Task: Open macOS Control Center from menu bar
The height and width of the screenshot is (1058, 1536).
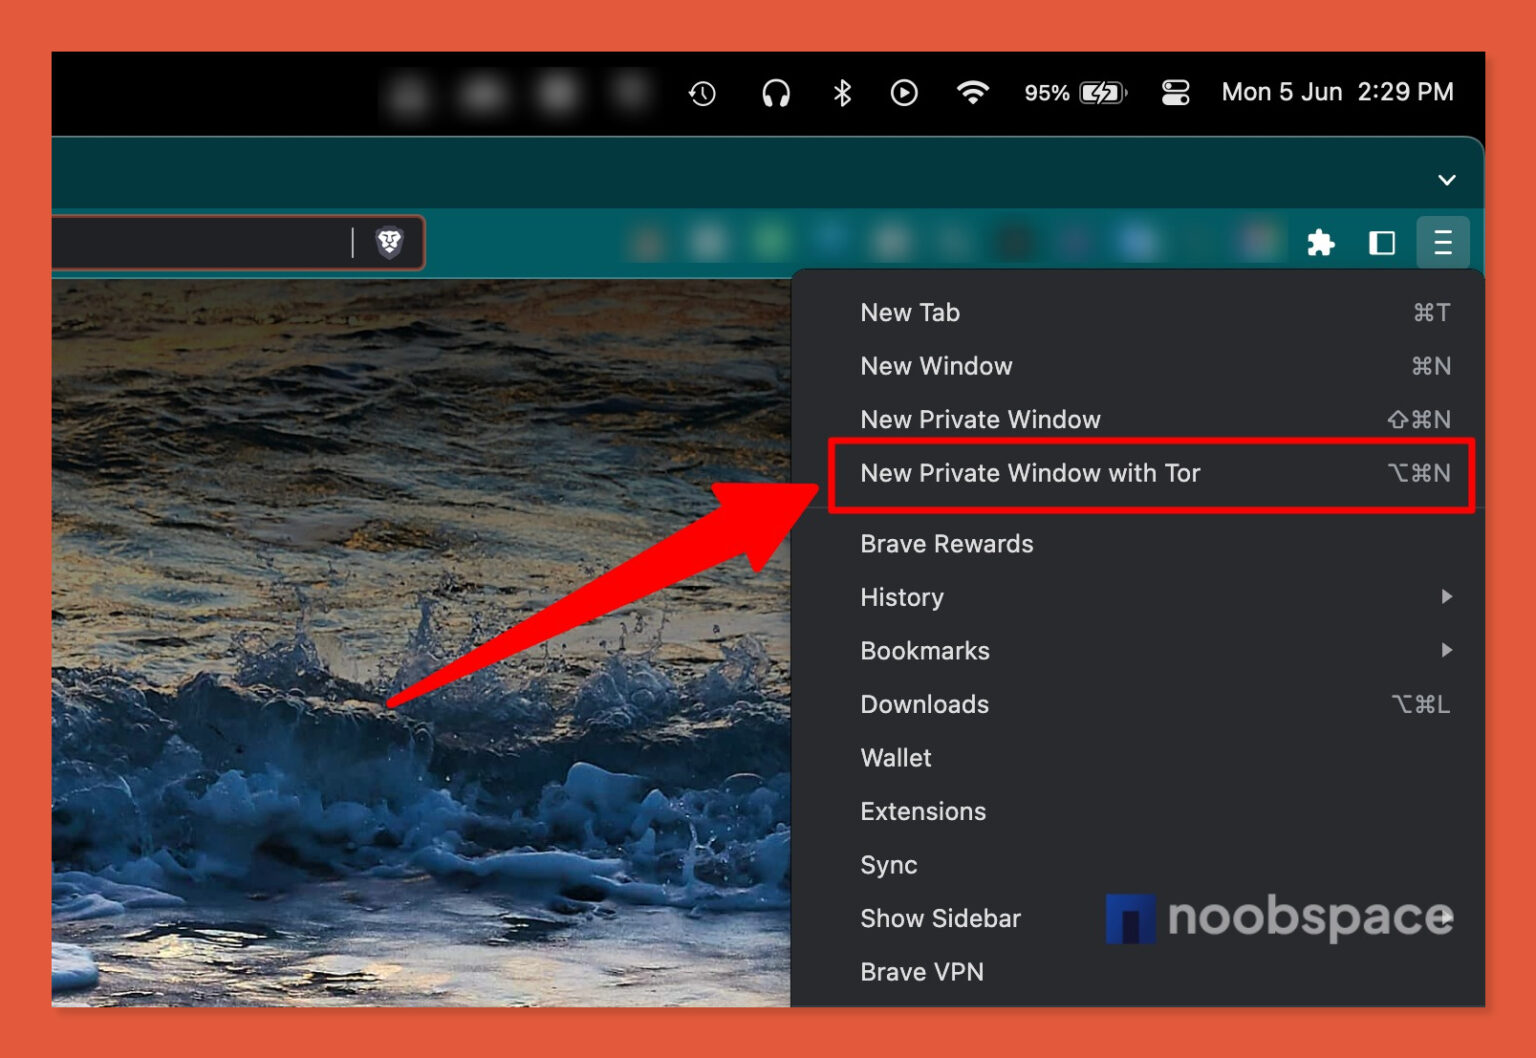Action: coord(1176,92)
